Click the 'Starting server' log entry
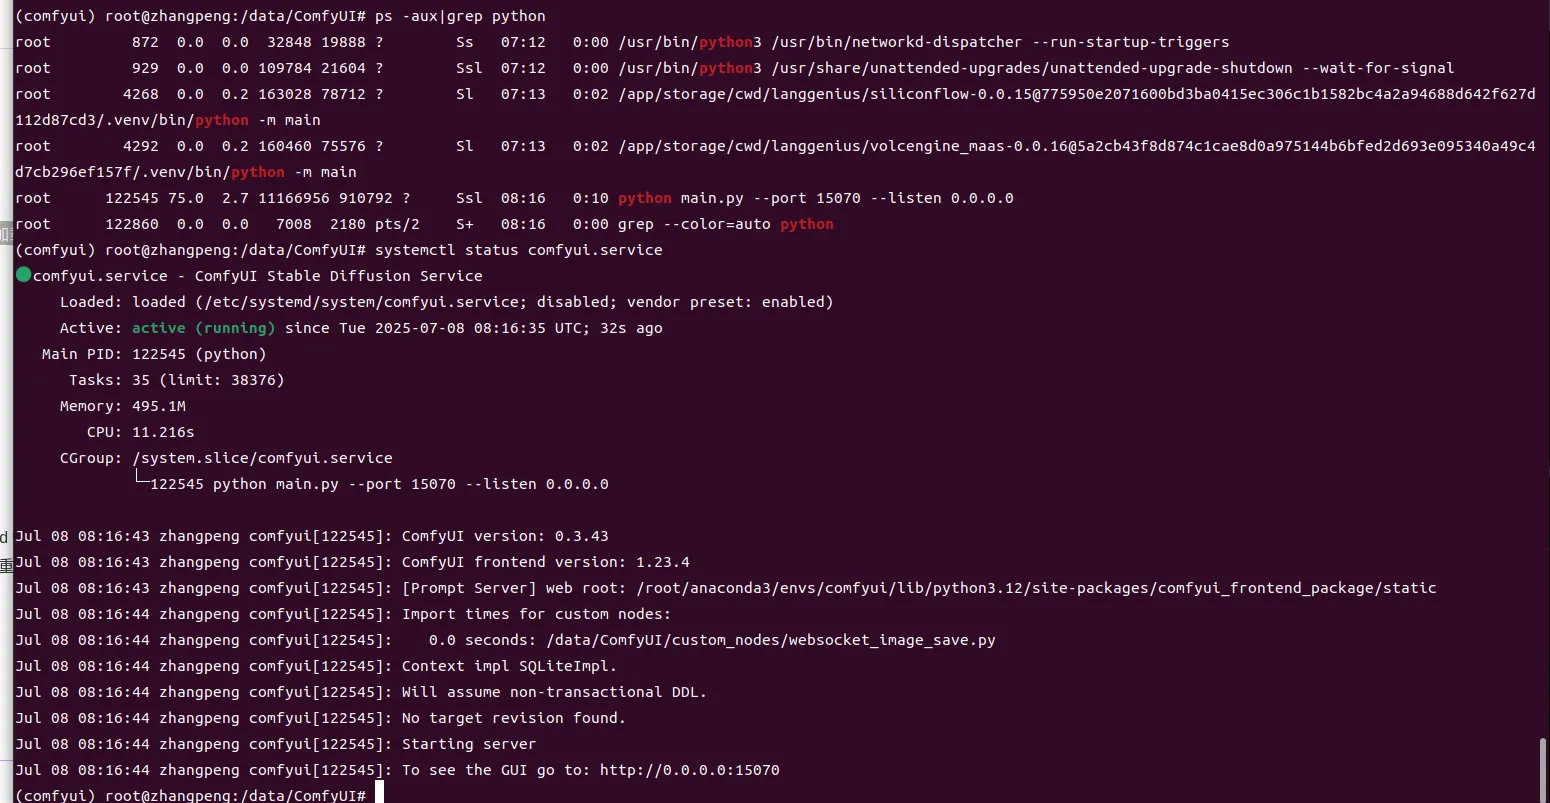Screen dimensions: 1550x803 [x=469, y=744]
